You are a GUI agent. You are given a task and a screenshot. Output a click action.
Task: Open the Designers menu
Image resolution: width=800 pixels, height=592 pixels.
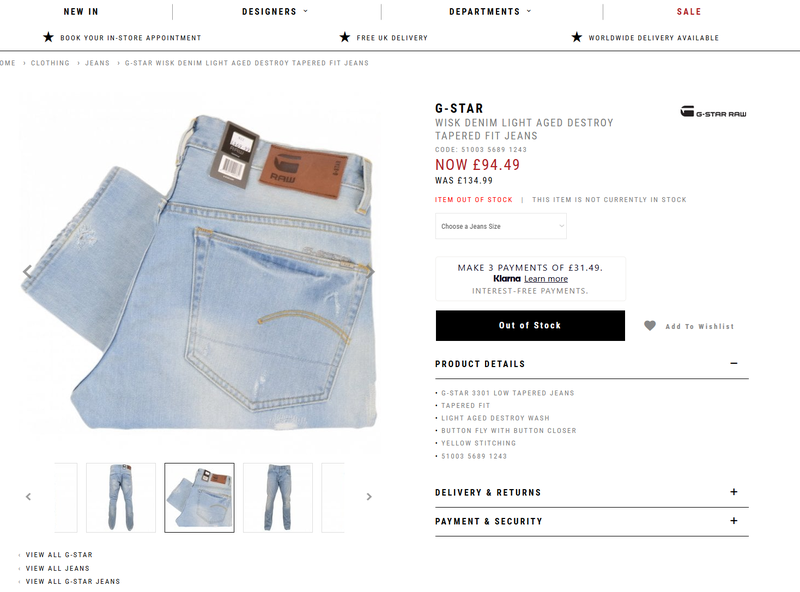click(x=274, y=11)
